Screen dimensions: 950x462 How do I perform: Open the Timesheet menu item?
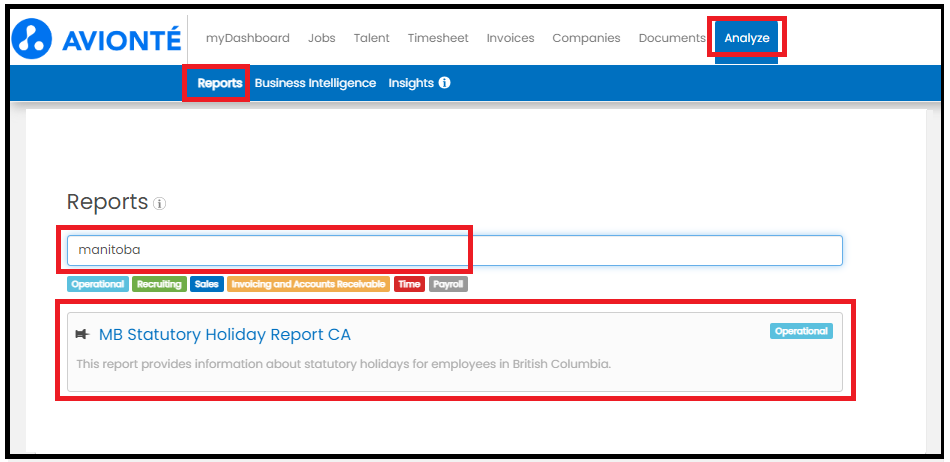pyautogui.click(x=438, y=38)
